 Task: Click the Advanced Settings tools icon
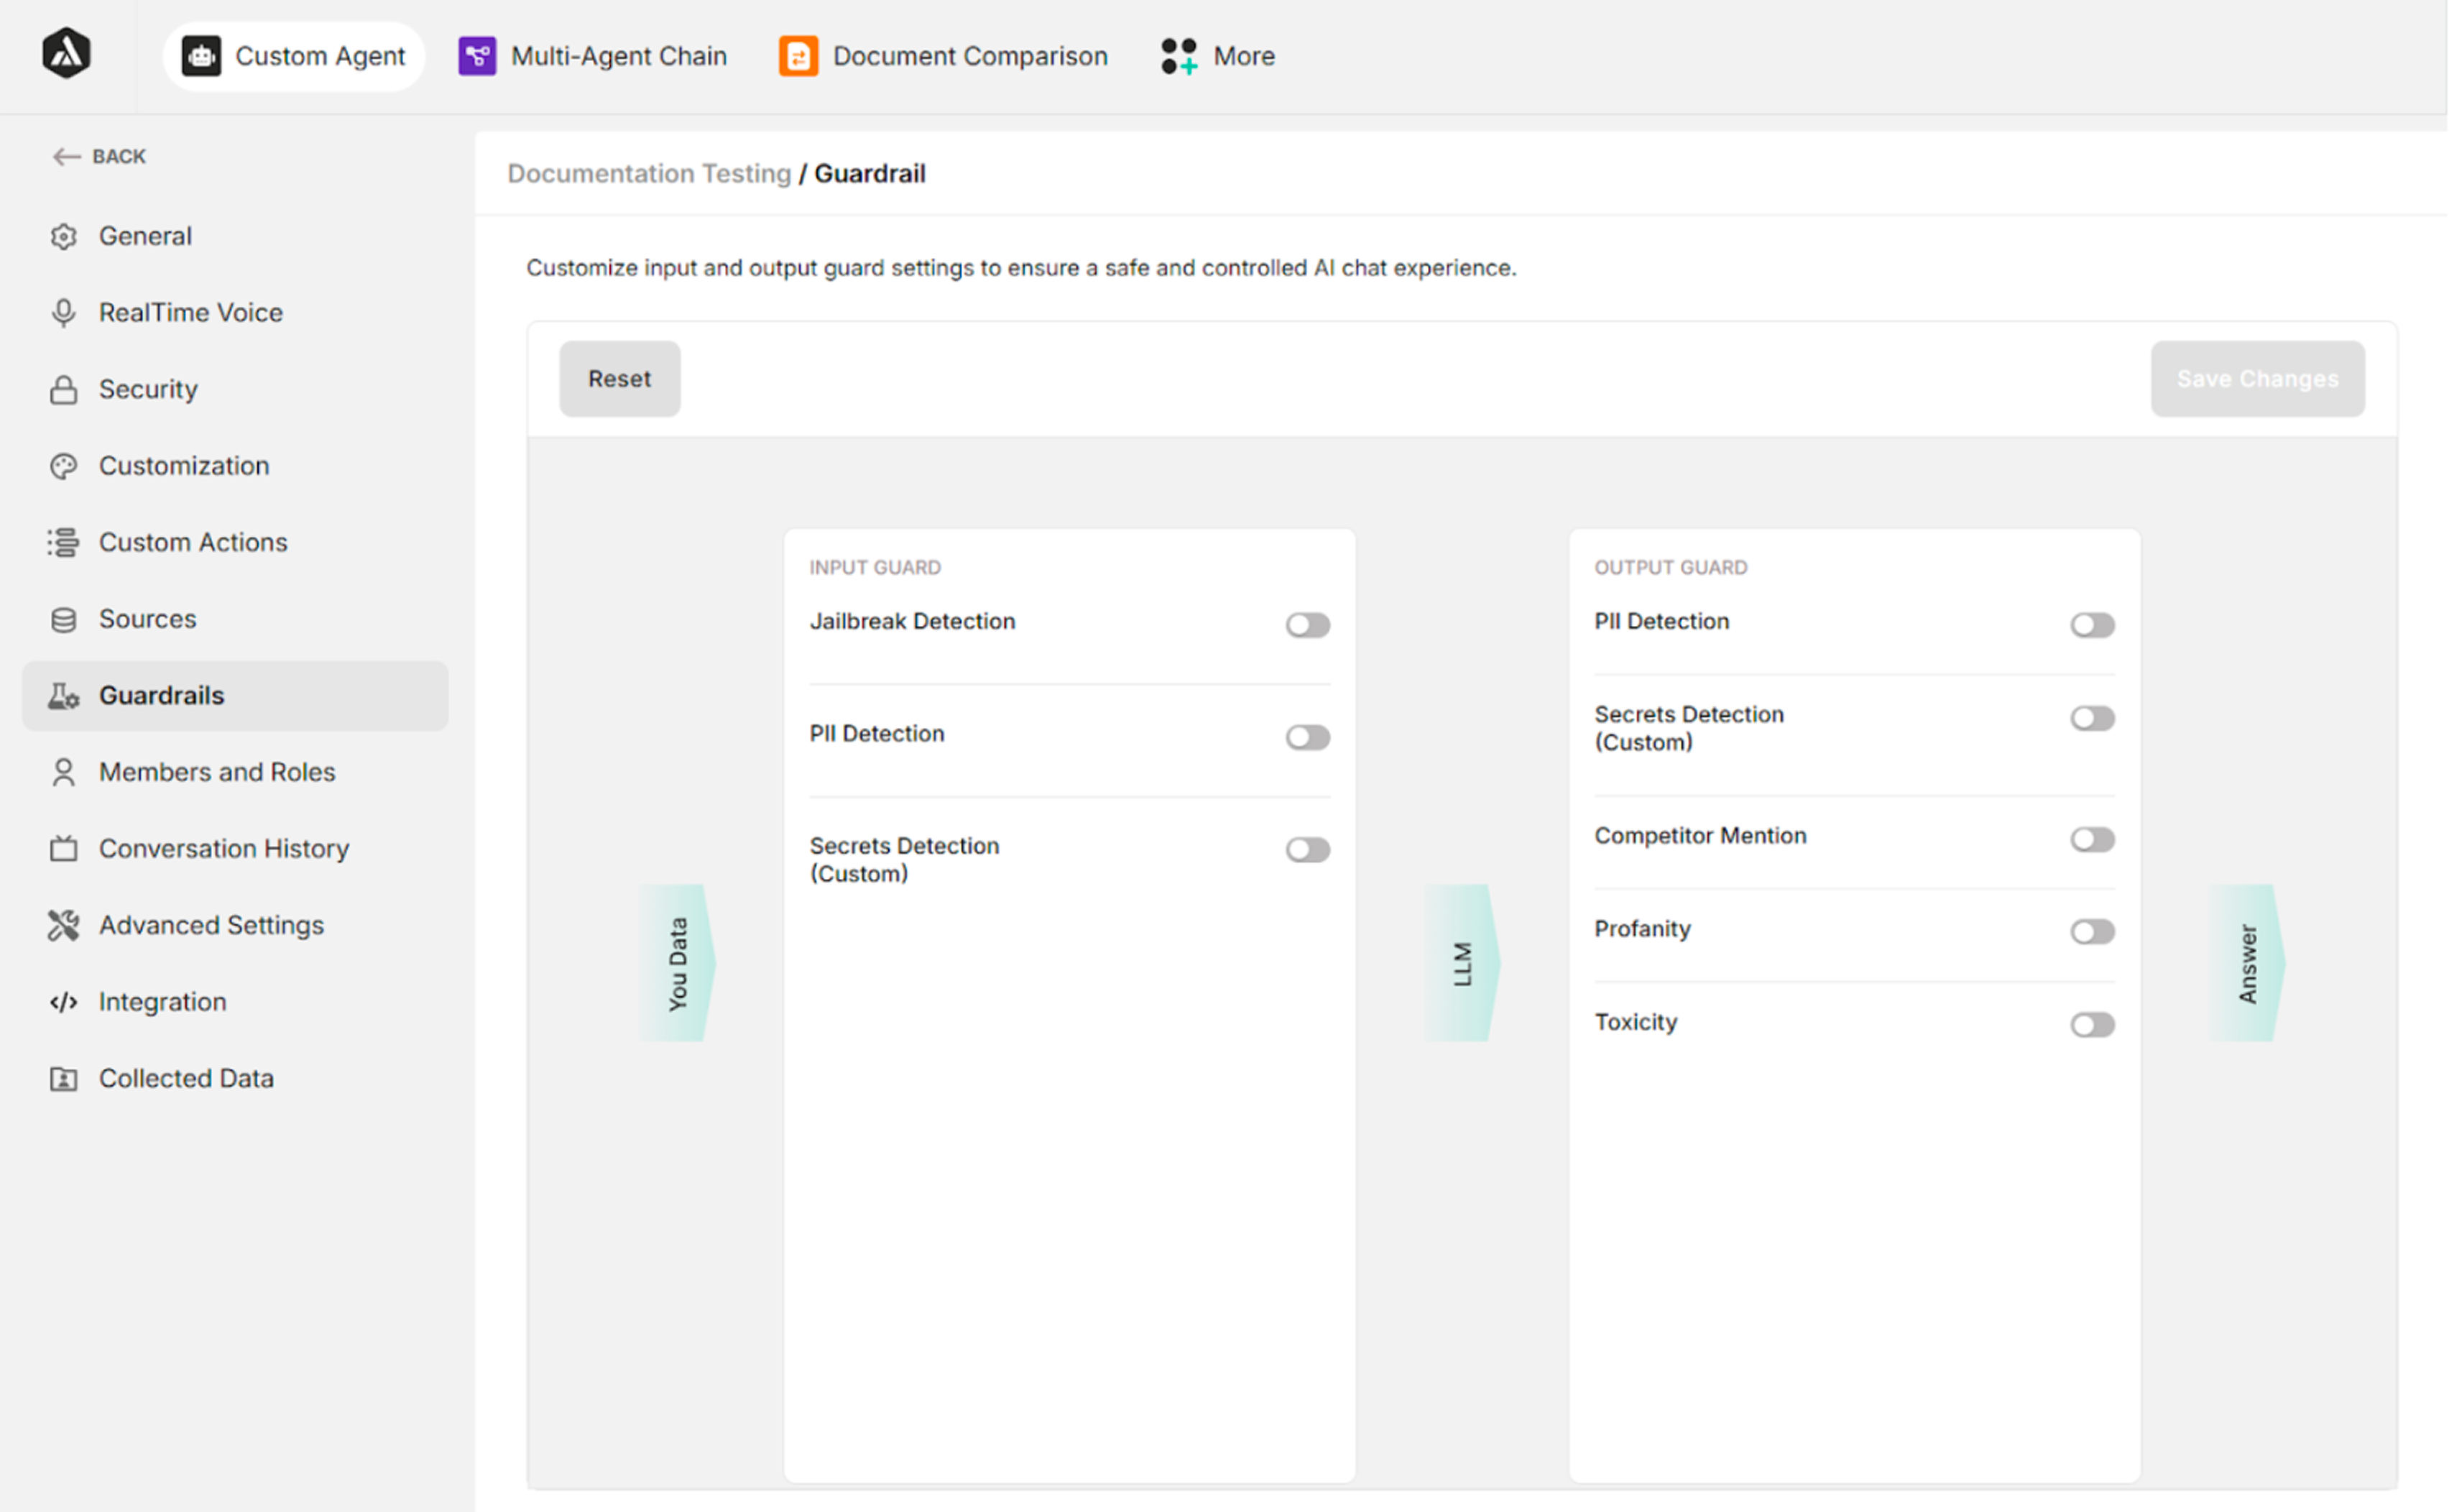click(63, 926)
